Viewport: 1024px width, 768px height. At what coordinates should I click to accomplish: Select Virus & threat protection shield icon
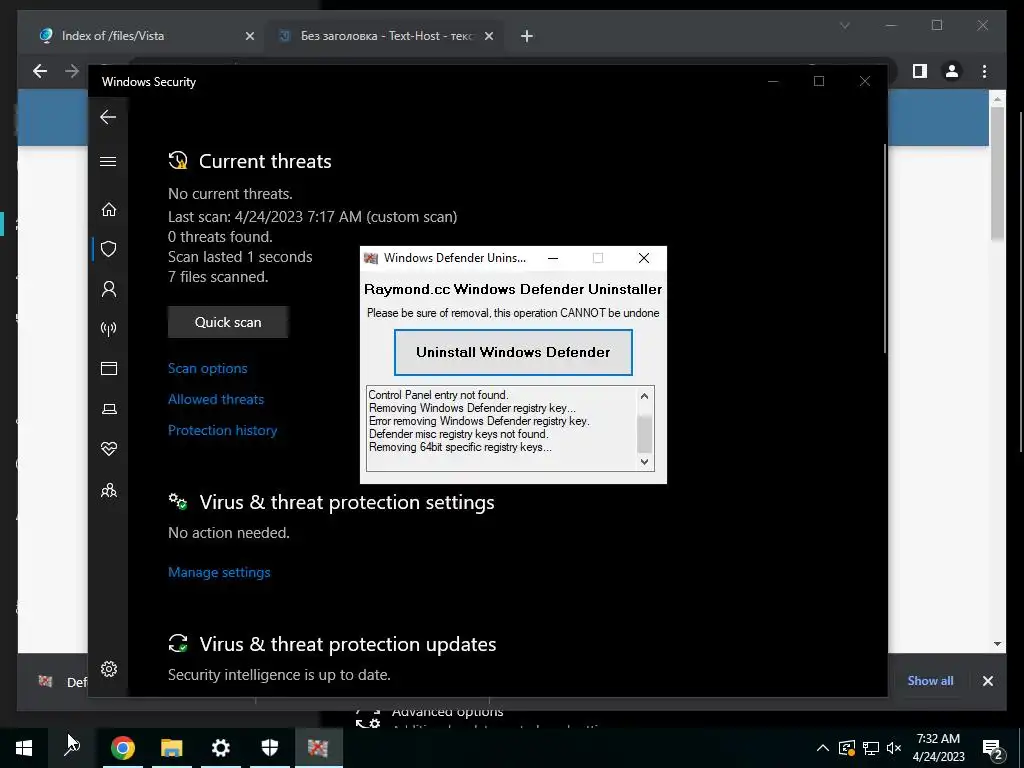[108, 249]
